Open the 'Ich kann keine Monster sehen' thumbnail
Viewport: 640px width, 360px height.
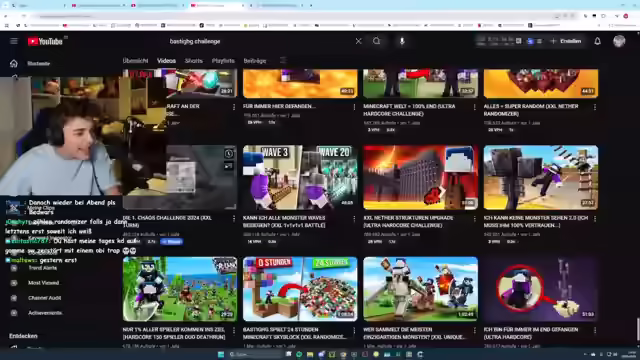(x=541, y=178)
